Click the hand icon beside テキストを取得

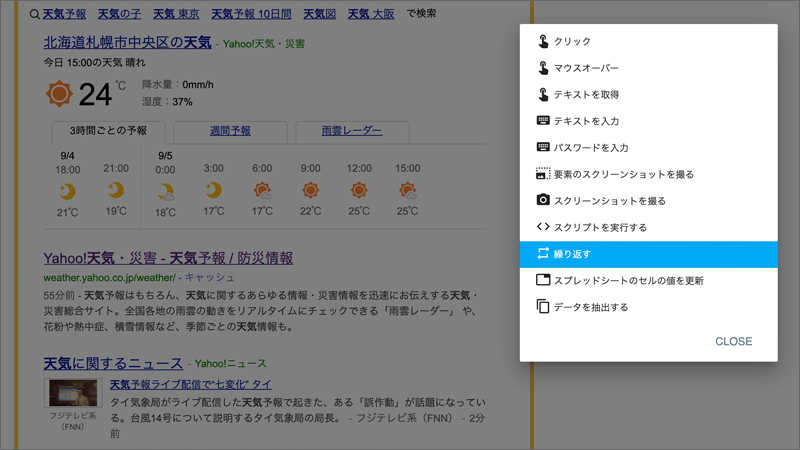point(543,94)
